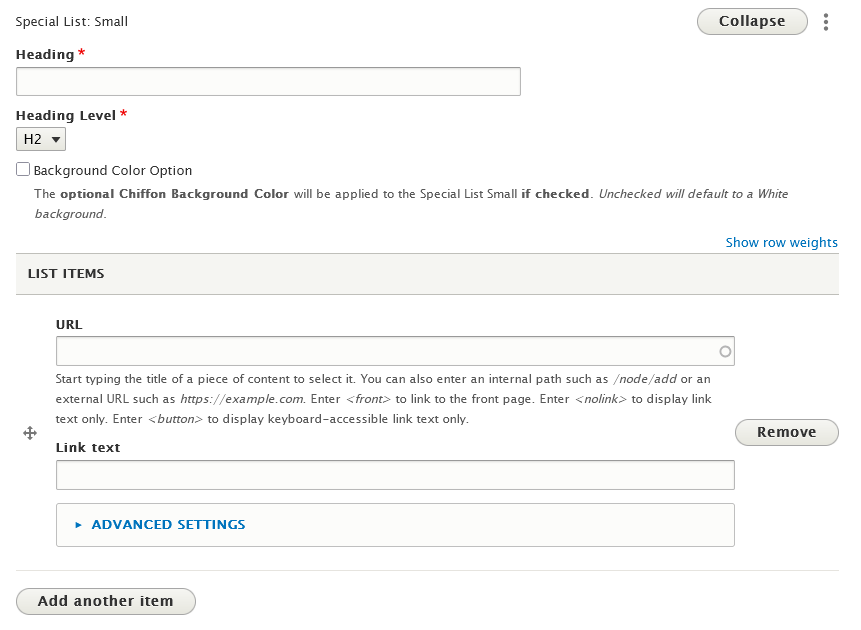861x630 pixels.
Task: Enable the Background Color Option checkbox
Action: pos(23,170)
